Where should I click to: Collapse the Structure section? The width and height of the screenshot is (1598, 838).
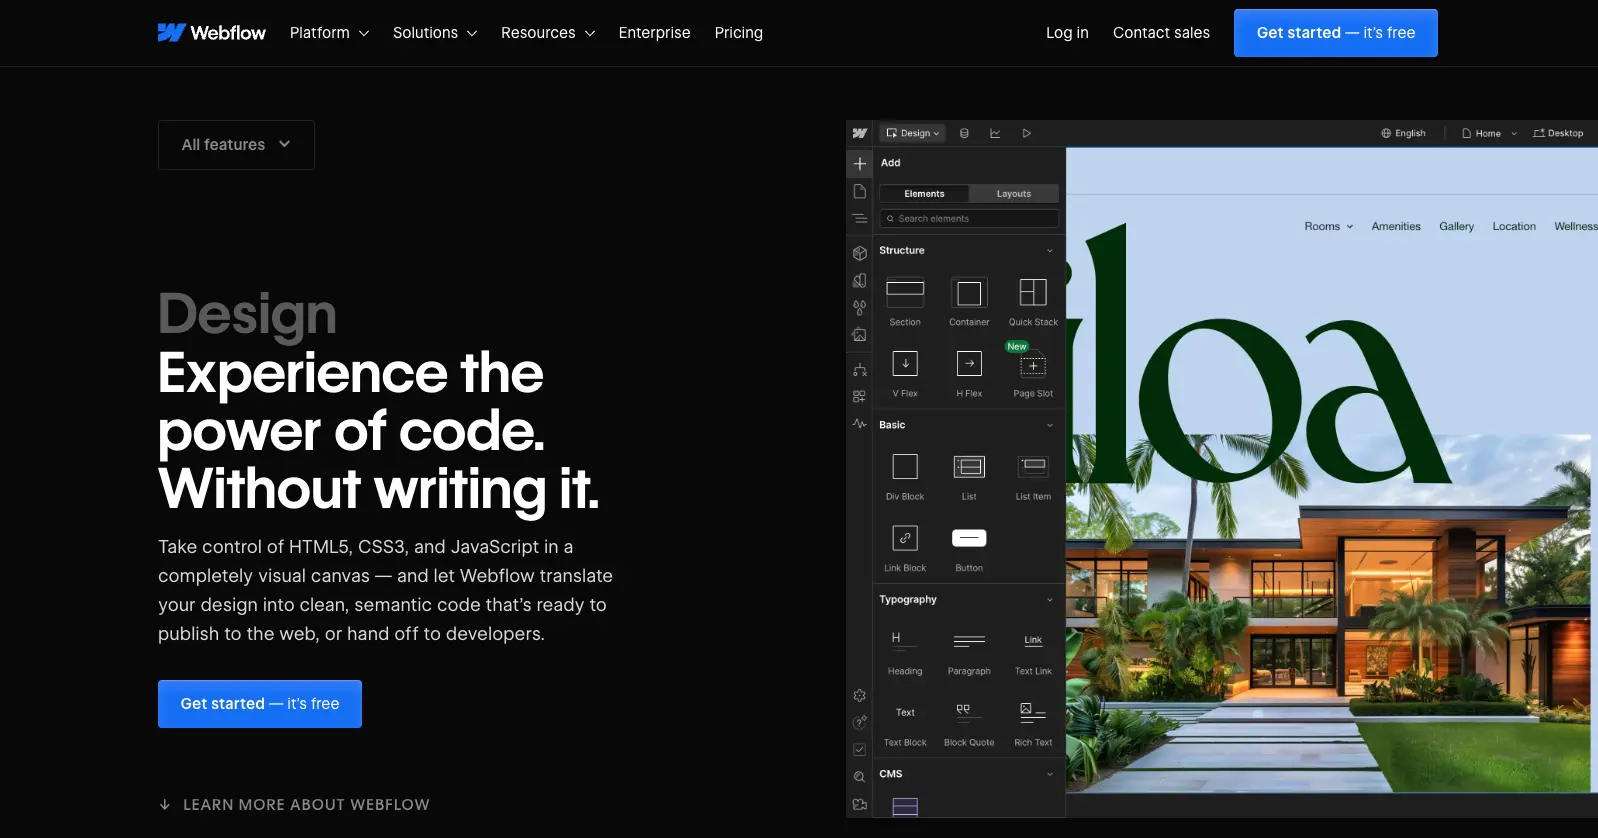click(x=1049, y=251)
